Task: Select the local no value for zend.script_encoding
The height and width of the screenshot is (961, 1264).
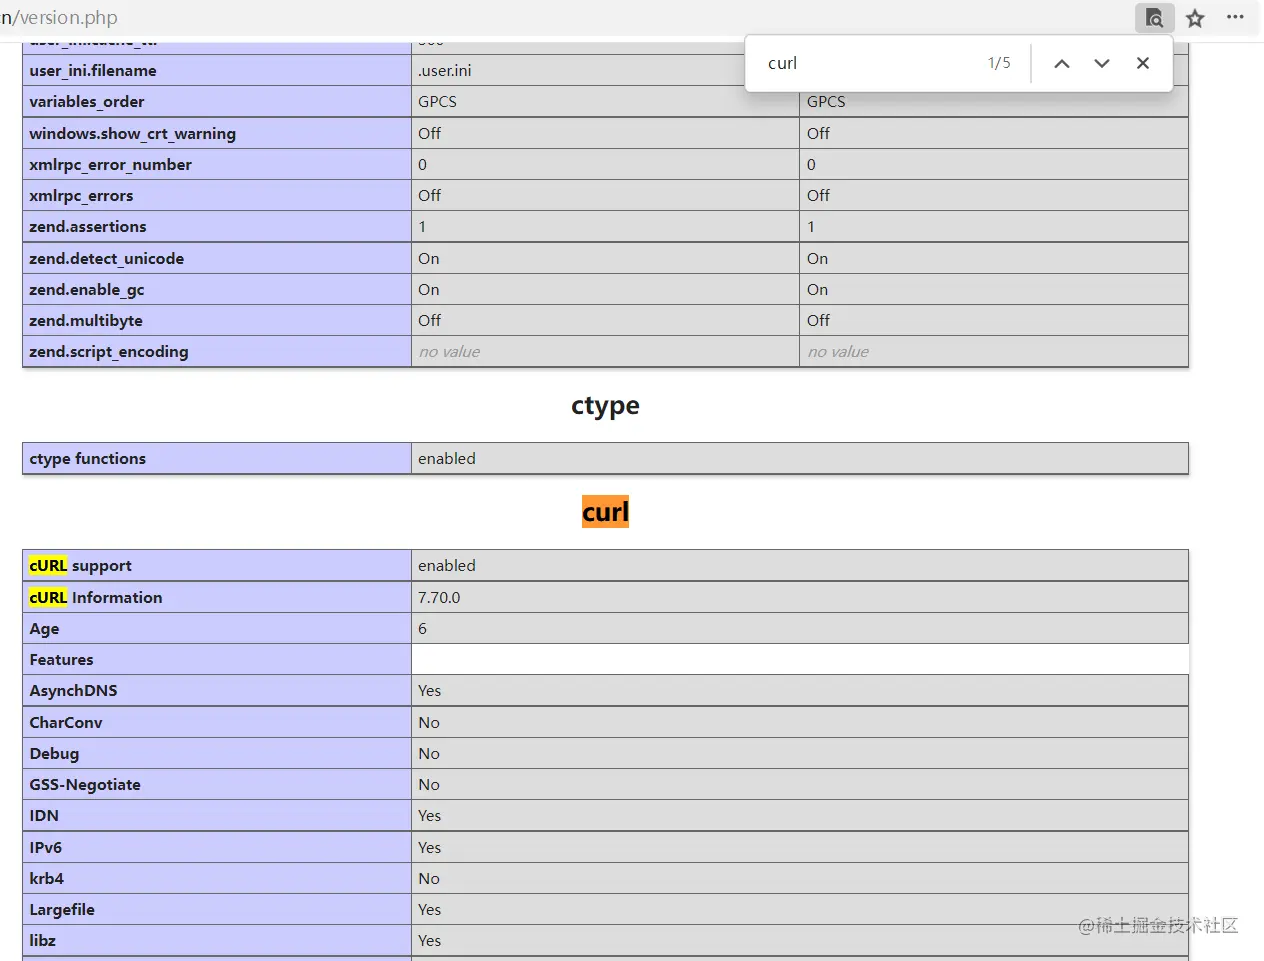Action: [x=449, y=351]
